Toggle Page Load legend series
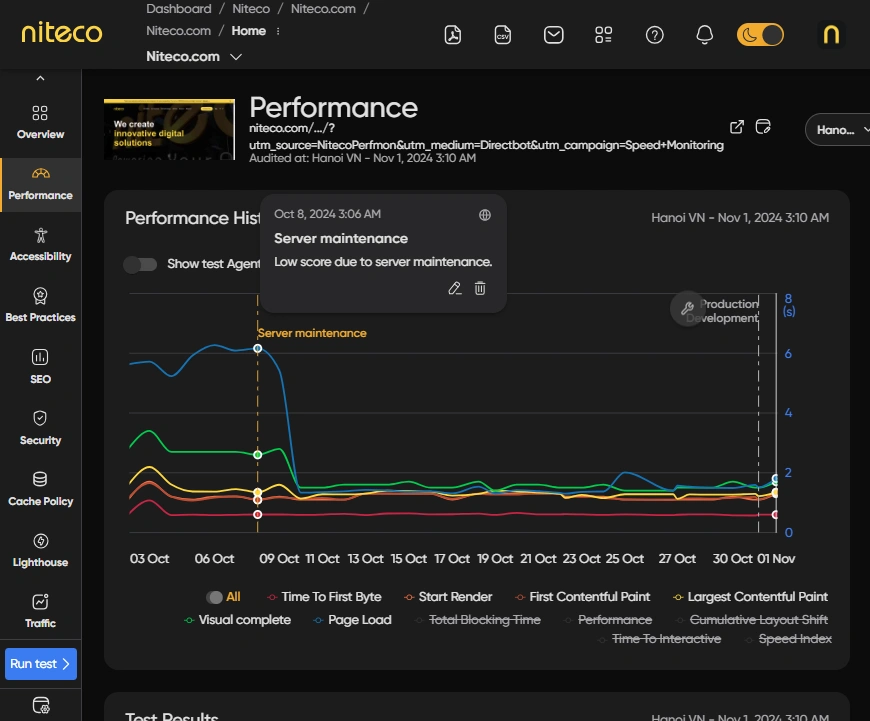 352,620
